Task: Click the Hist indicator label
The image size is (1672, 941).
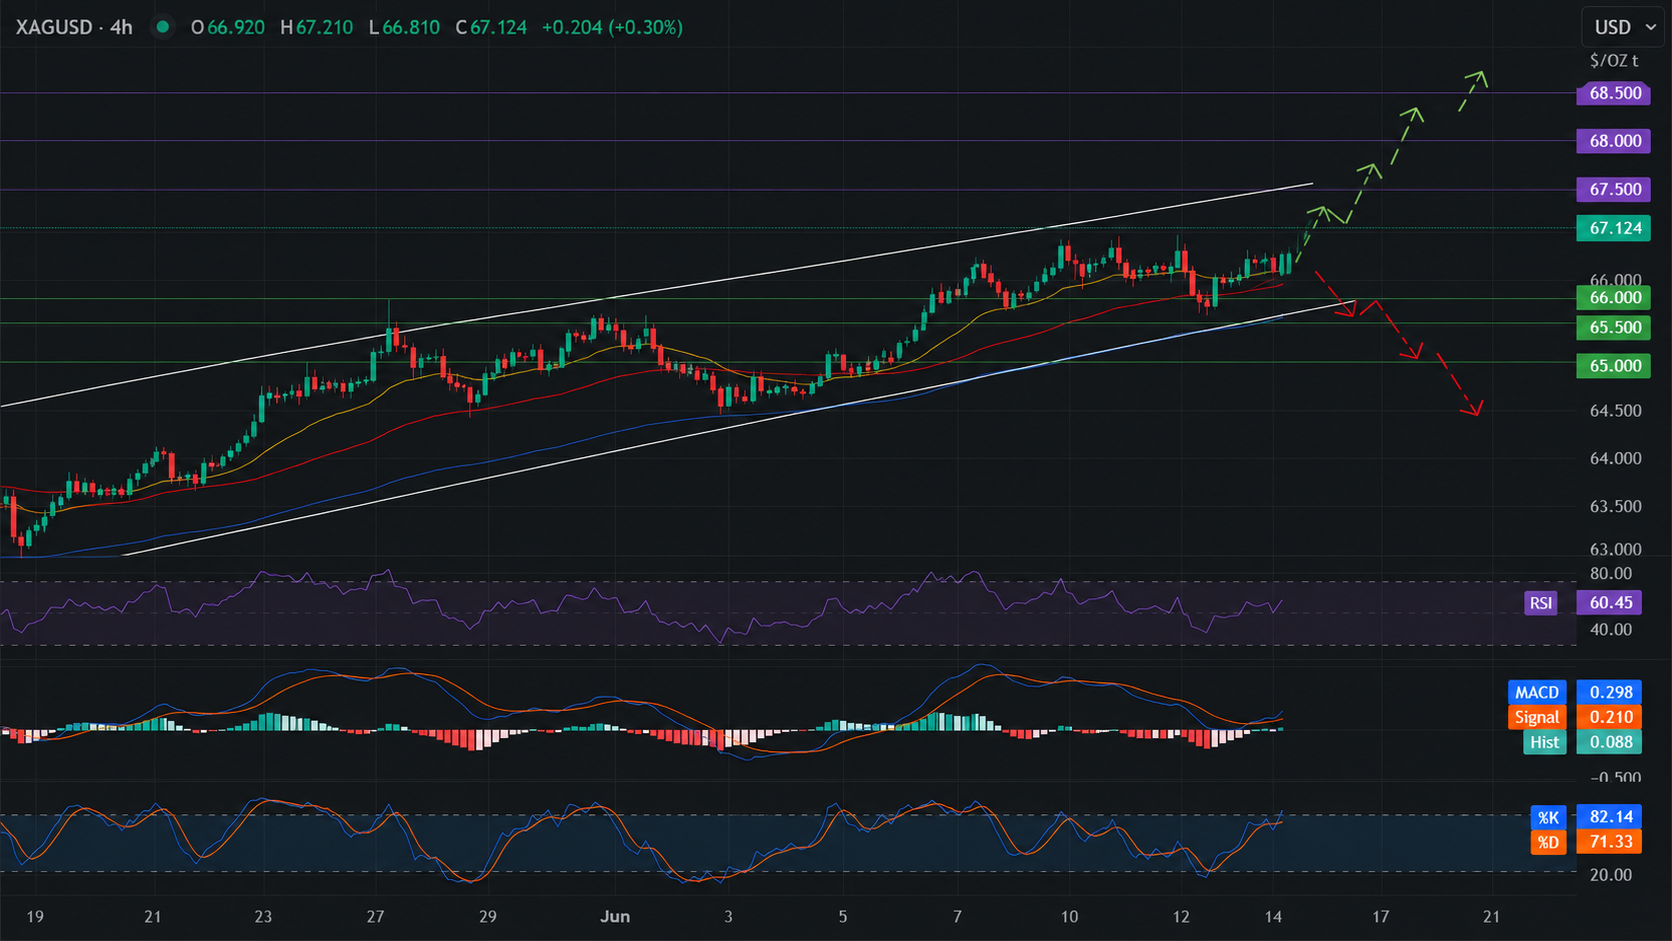Action: pyautogui.click(x=1544, y=742)
